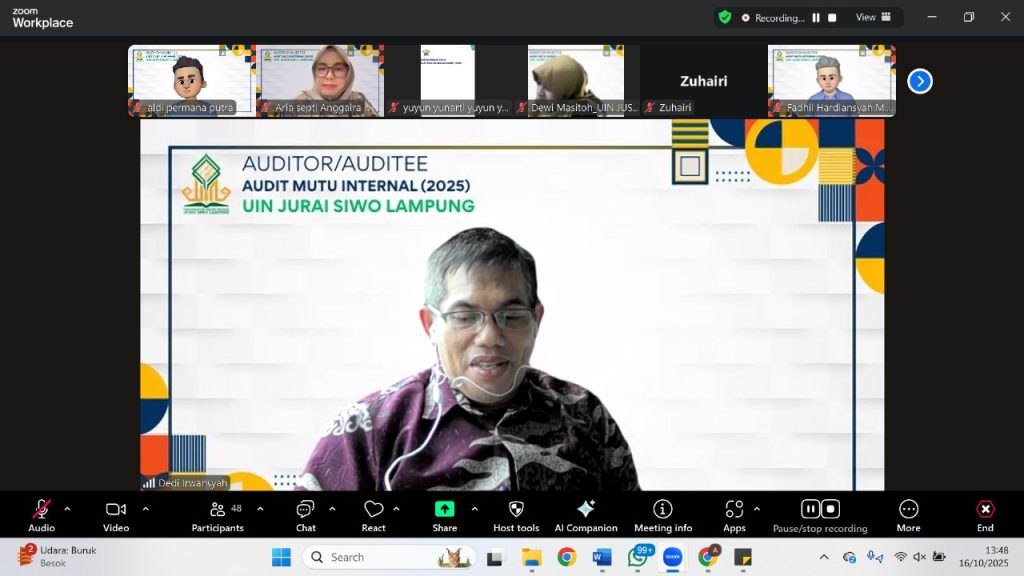Open the Chat panel
The width and height of the screenshot is (1024, 576).
[x=305, y=515]
